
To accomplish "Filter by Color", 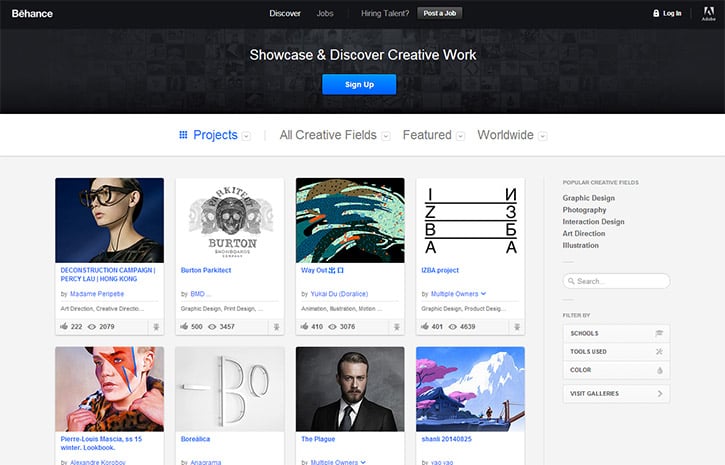I will (x=616, y=370).
